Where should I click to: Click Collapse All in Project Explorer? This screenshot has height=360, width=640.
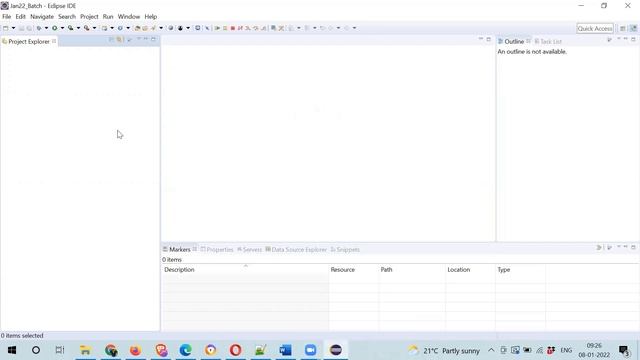(x=111, y=40)
